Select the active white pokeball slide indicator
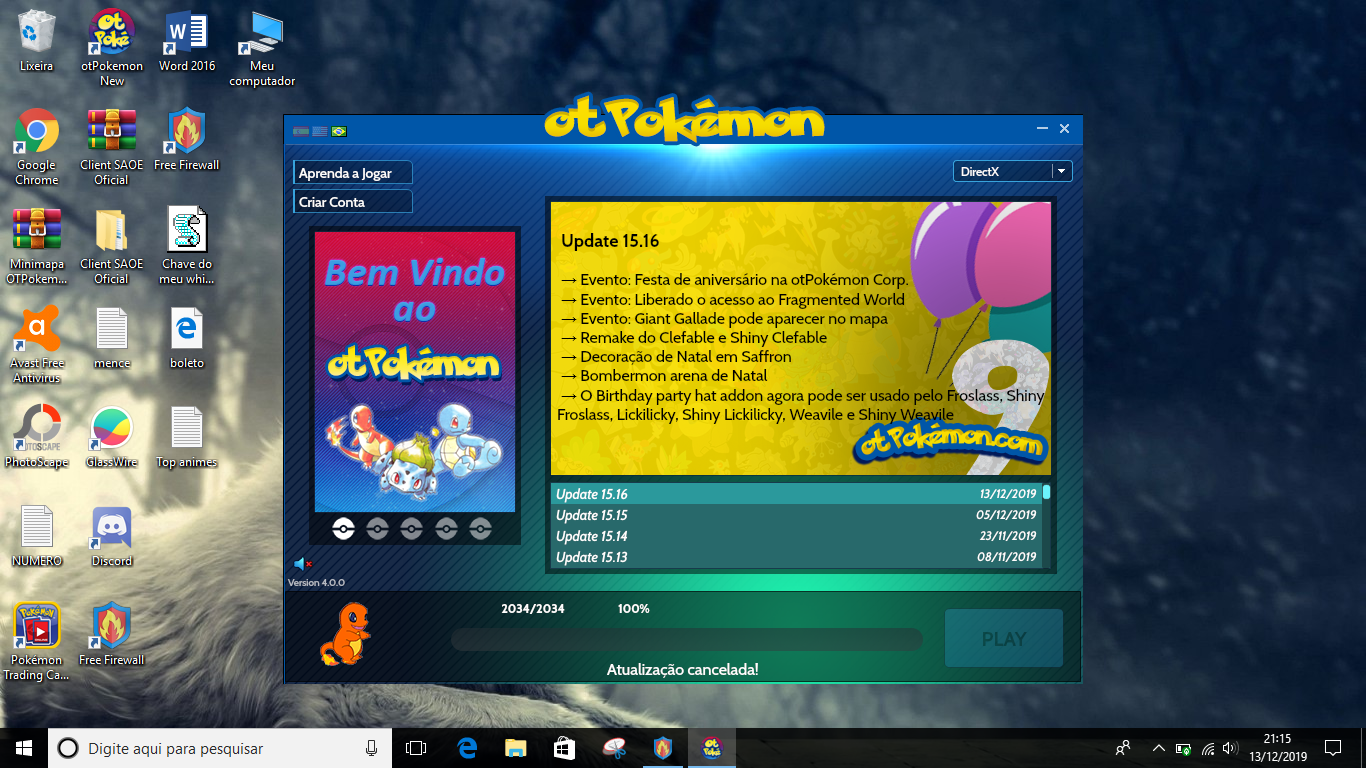1366x768 pixels. click(343, 528)
